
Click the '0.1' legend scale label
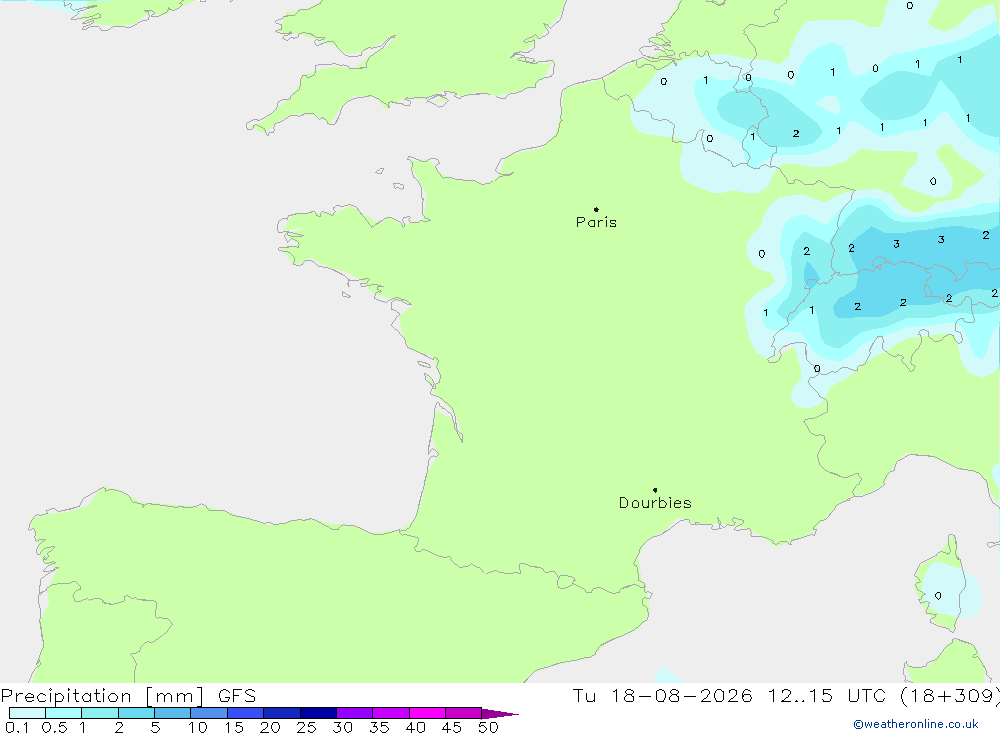pos(17,727)
